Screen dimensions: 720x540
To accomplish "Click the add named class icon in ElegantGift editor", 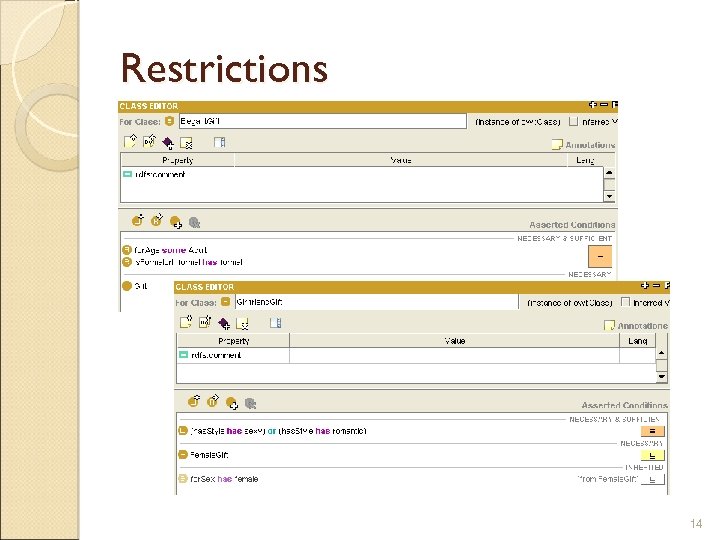I will 175,223.
